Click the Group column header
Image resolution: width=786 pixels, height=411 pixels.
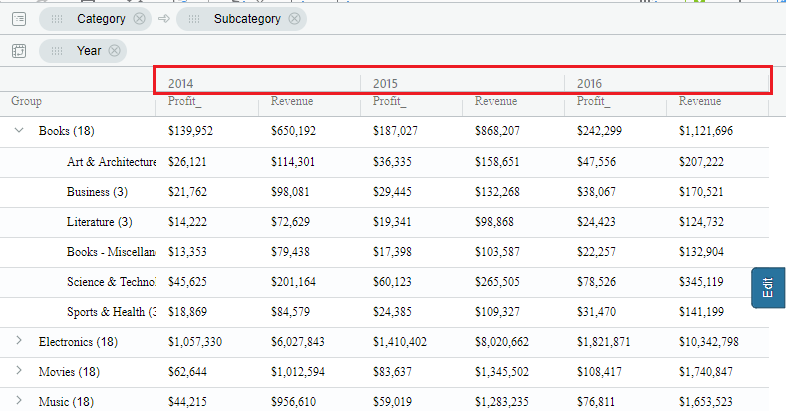click(x=27, y=101)
